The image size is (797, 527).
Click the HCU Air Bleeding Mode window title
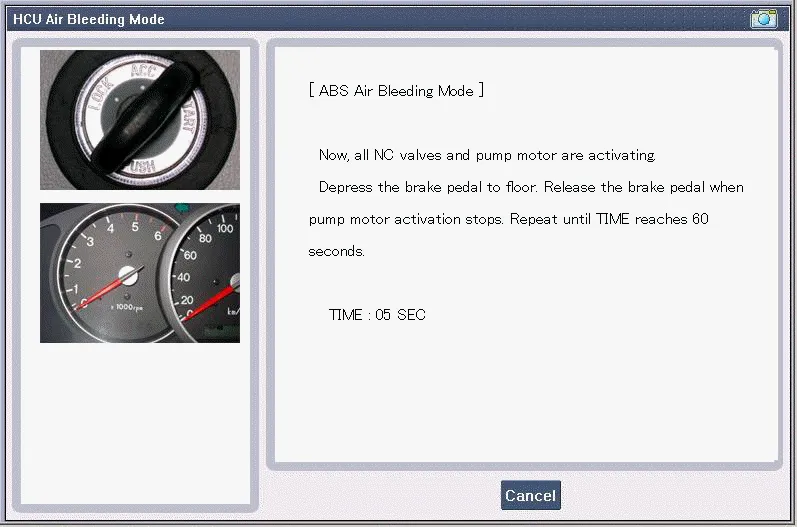point(89,19)
